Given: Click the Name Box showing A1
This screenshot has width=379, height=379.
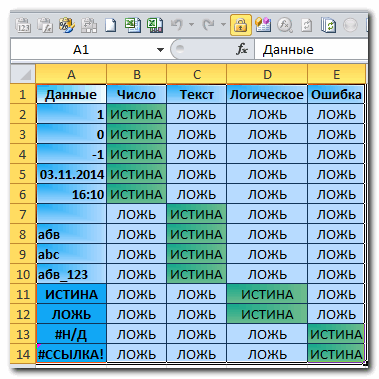Looking at the screenshot, I should (x=81, y=50).
